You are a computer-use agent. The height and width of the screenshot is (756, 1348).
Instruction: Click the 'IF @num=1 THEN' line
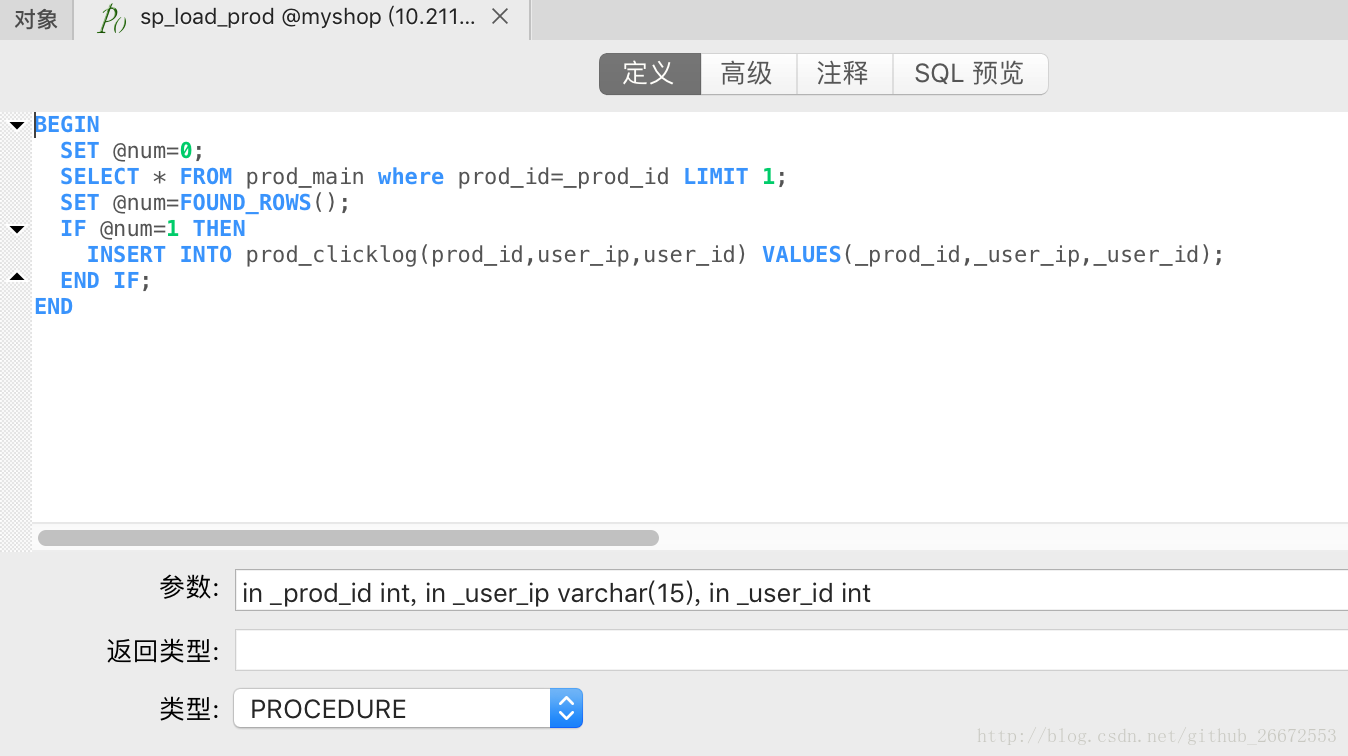(153, 229)
